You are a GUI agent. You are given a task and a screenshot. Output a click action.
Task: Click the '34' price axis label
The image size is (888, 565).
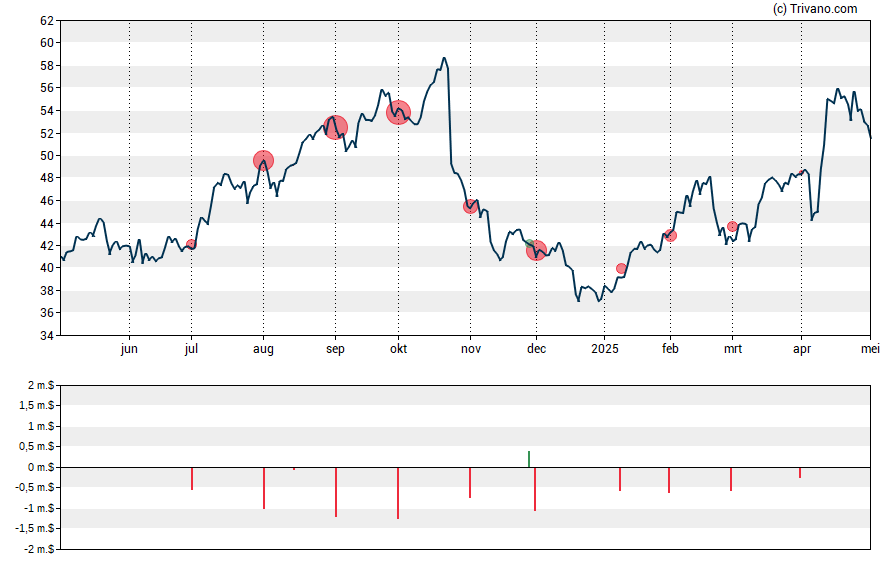pos(47,336)
